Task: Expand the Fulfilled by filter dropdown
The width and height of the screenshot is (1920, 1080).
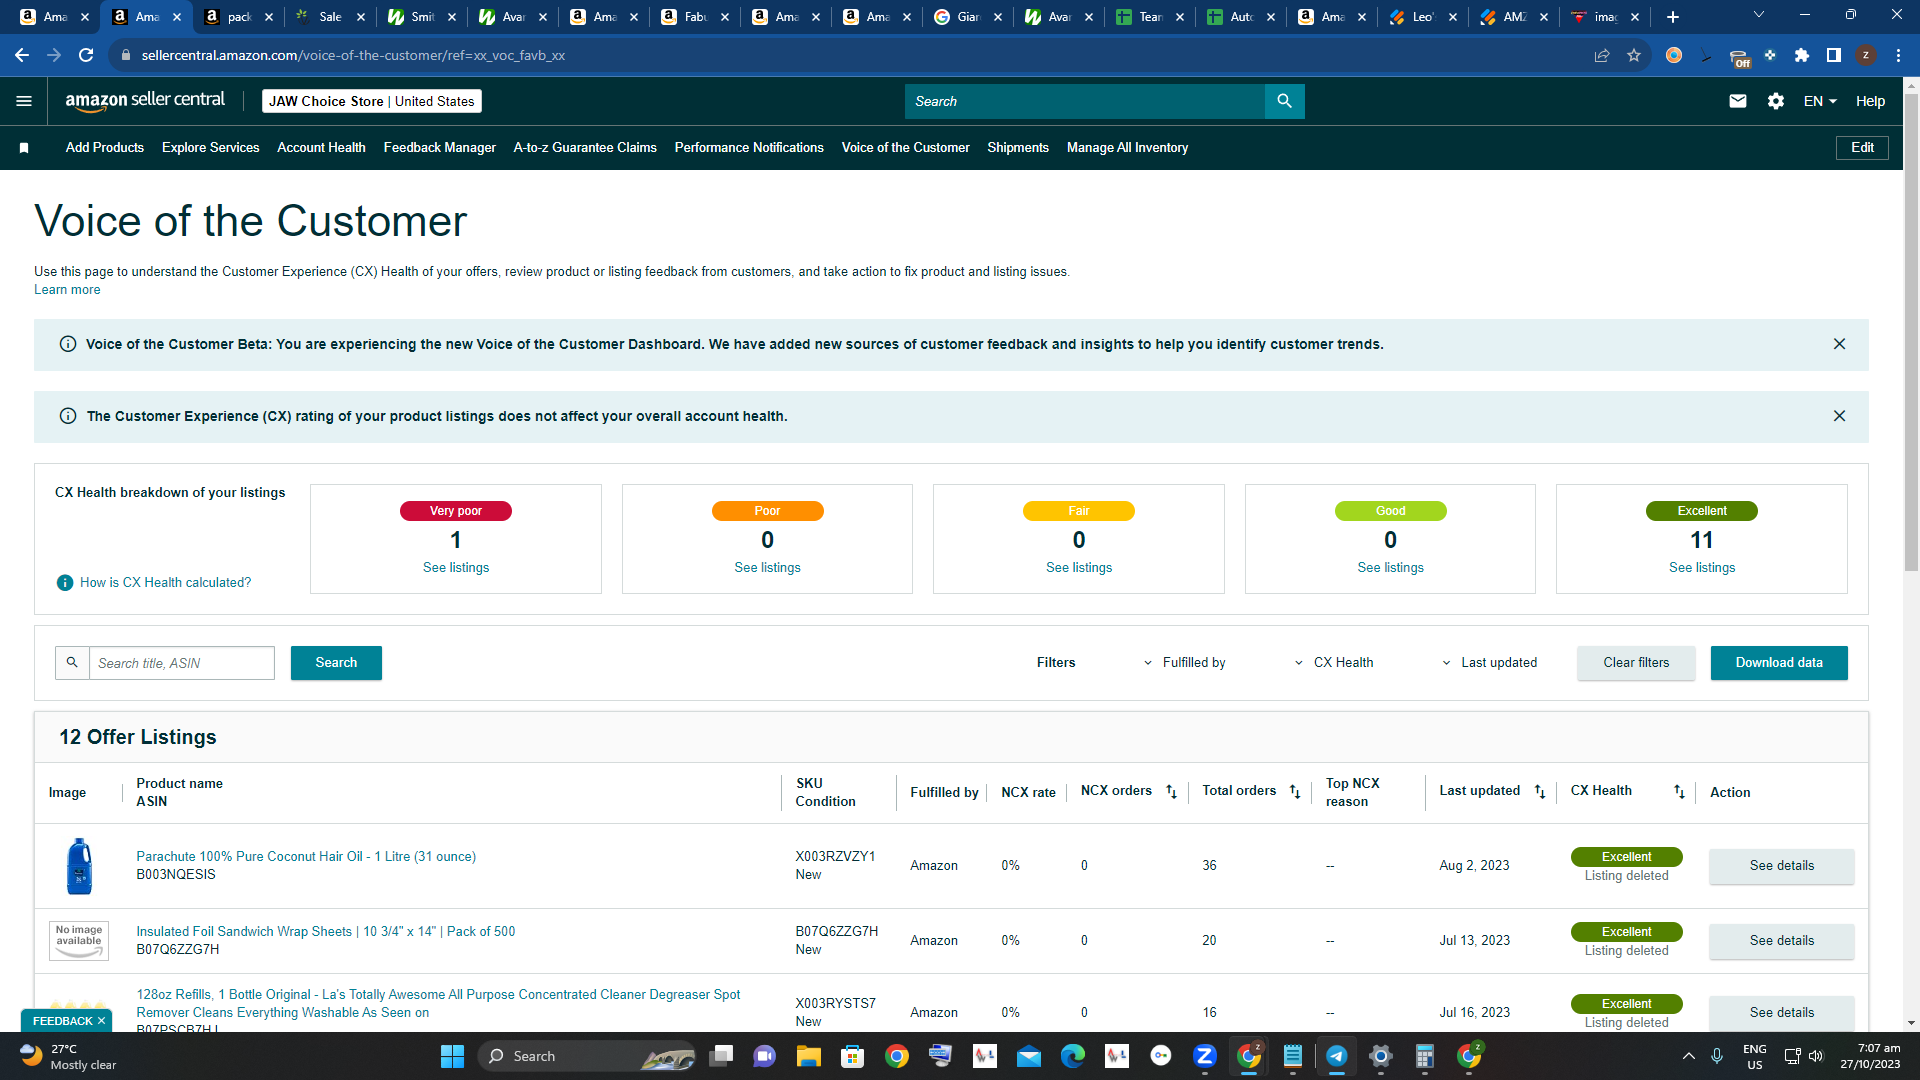Action: point(1185,663)
